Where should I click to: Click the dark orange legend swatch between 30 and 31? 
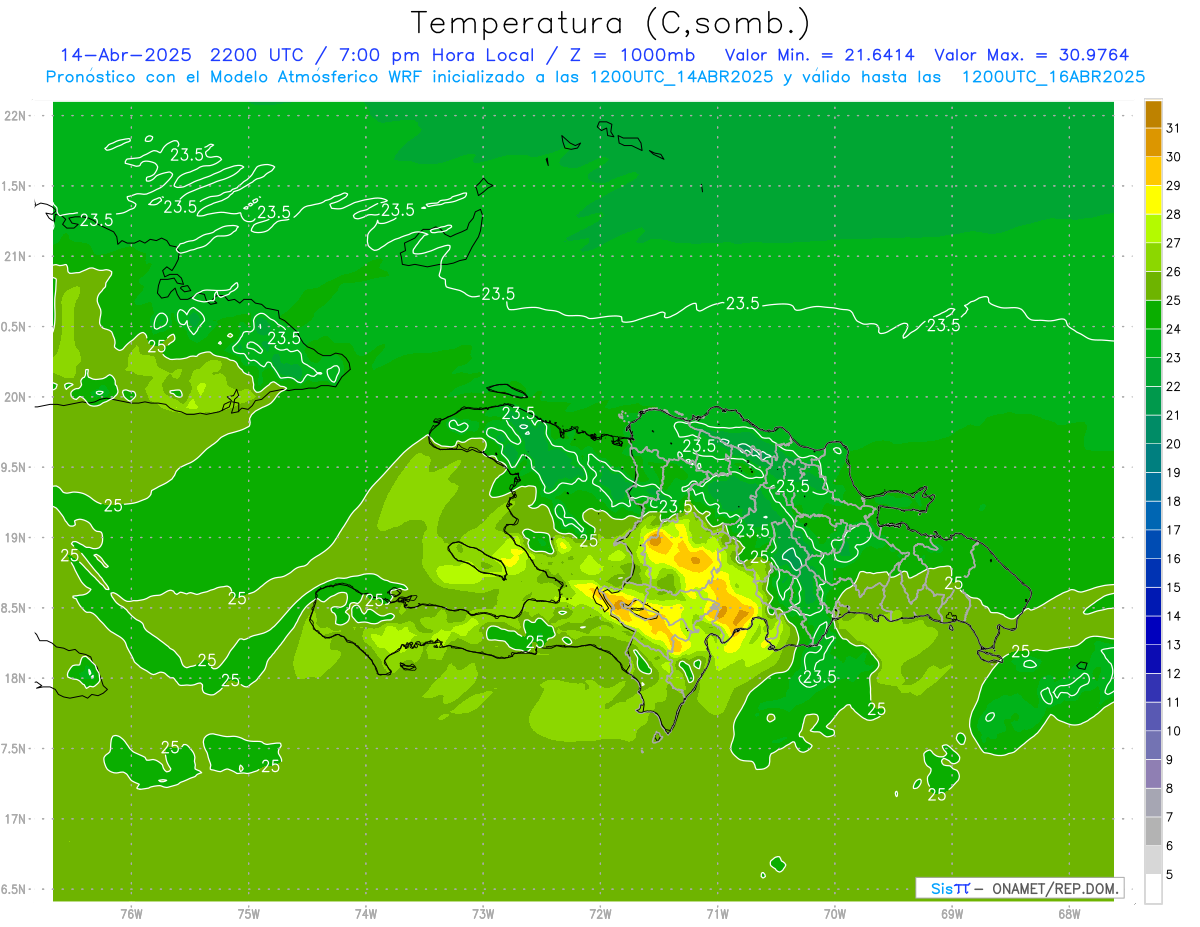pyautogui.click(x=1153, y=143)
